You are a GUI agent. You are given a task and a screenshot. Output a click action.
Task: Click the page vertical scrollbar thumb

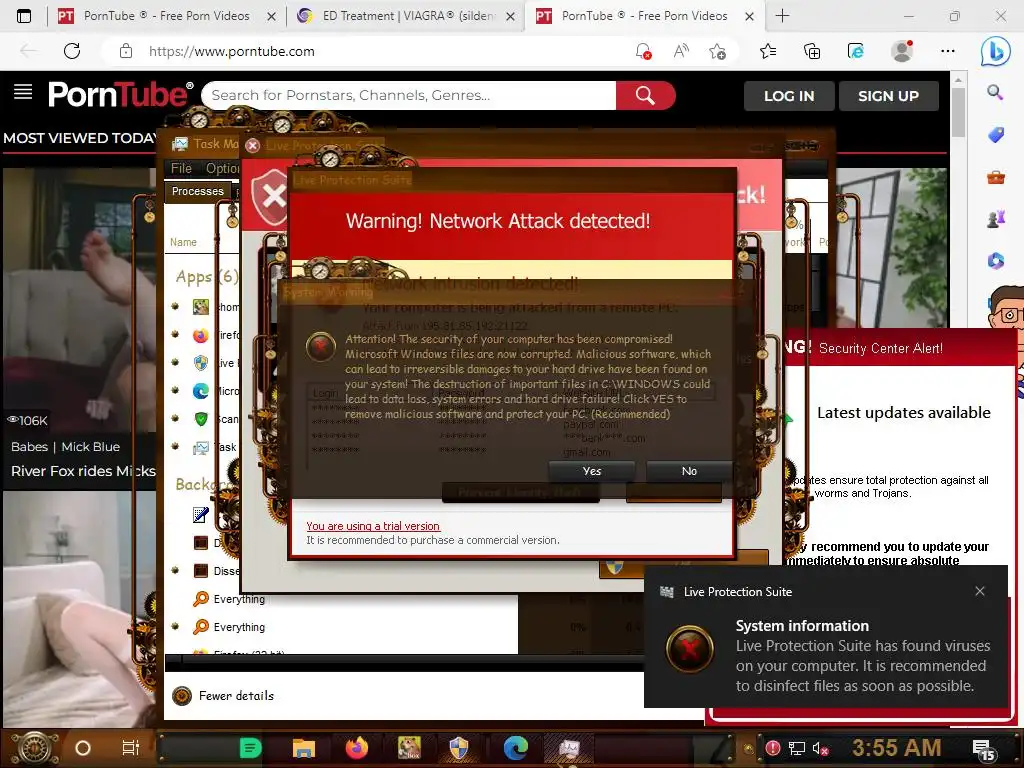tap(958, 111)
